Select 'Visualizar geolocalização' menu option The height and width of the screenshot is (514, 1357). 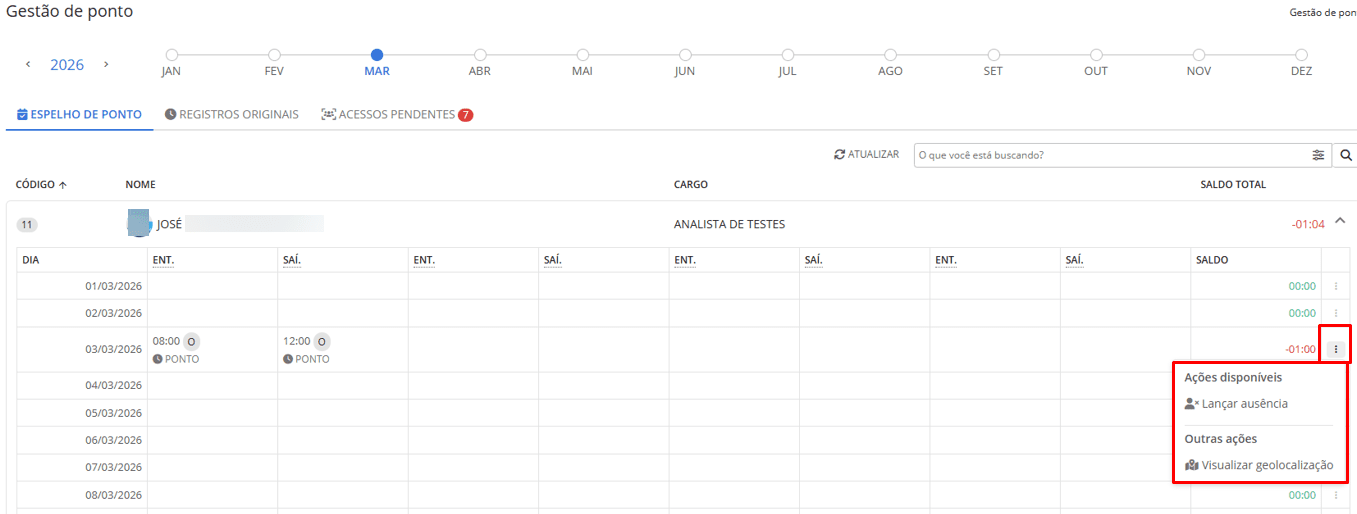click(x=1266, y=465)
